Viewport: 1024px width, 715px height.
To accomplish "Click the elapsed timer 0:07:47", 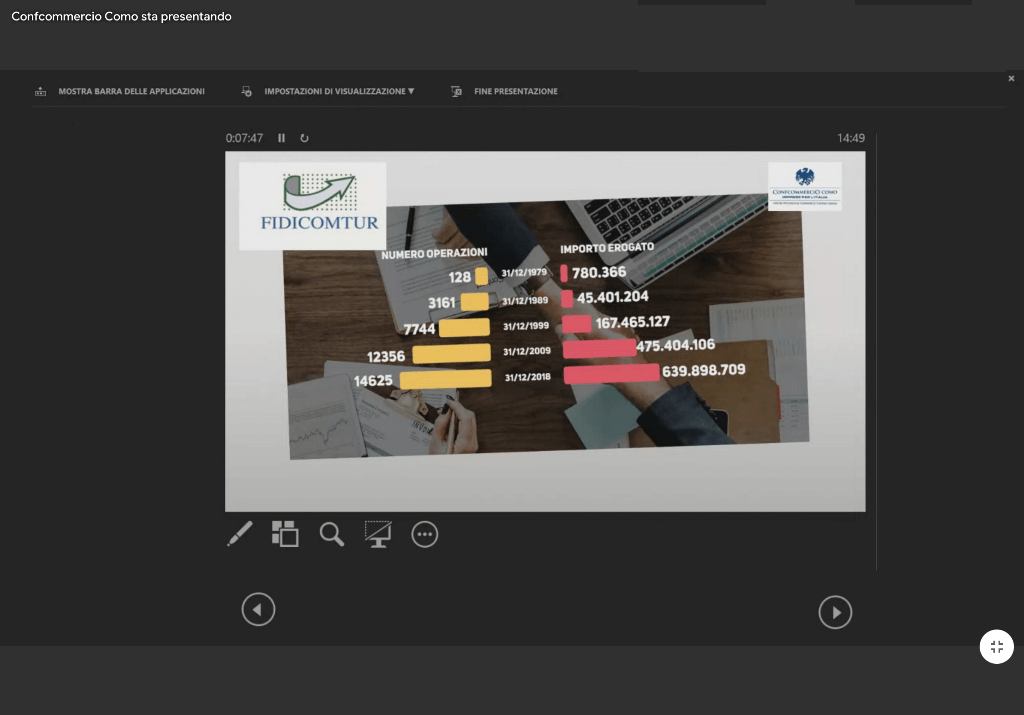I will point(244,138).
